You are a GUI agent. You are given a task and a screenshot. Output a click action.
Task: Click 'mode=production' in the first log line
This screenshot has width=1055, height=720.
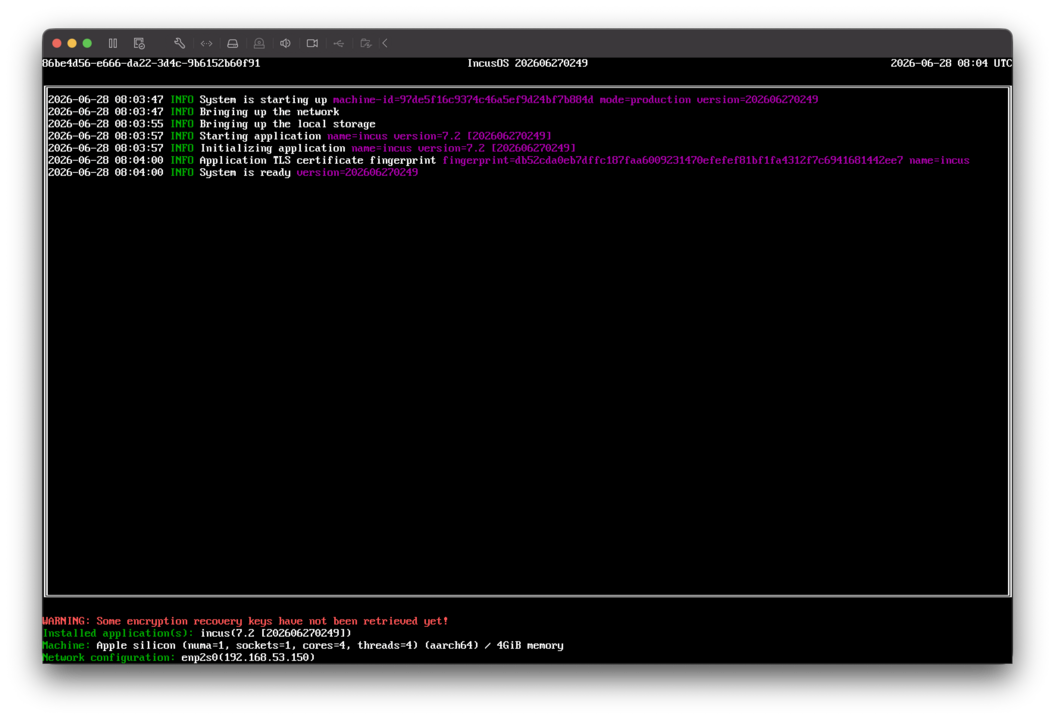click(x=645, y=100)
